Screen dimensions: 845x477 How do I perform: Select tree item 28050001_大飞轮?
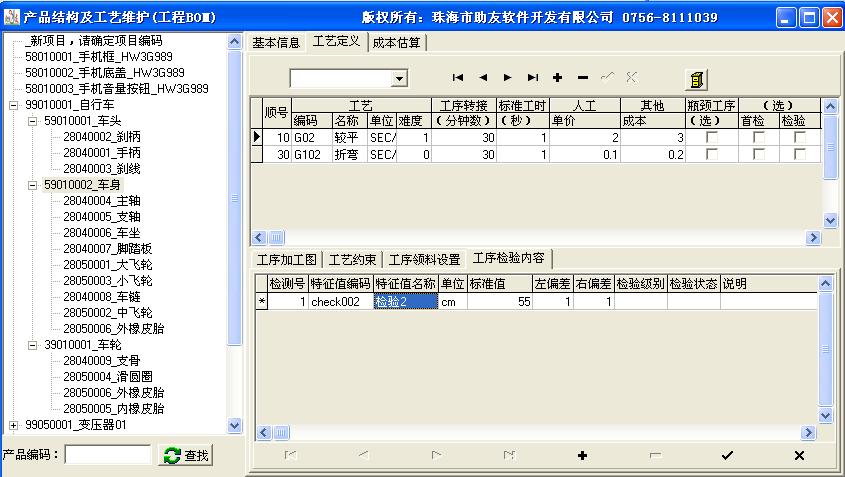click(x=108, y=265)
